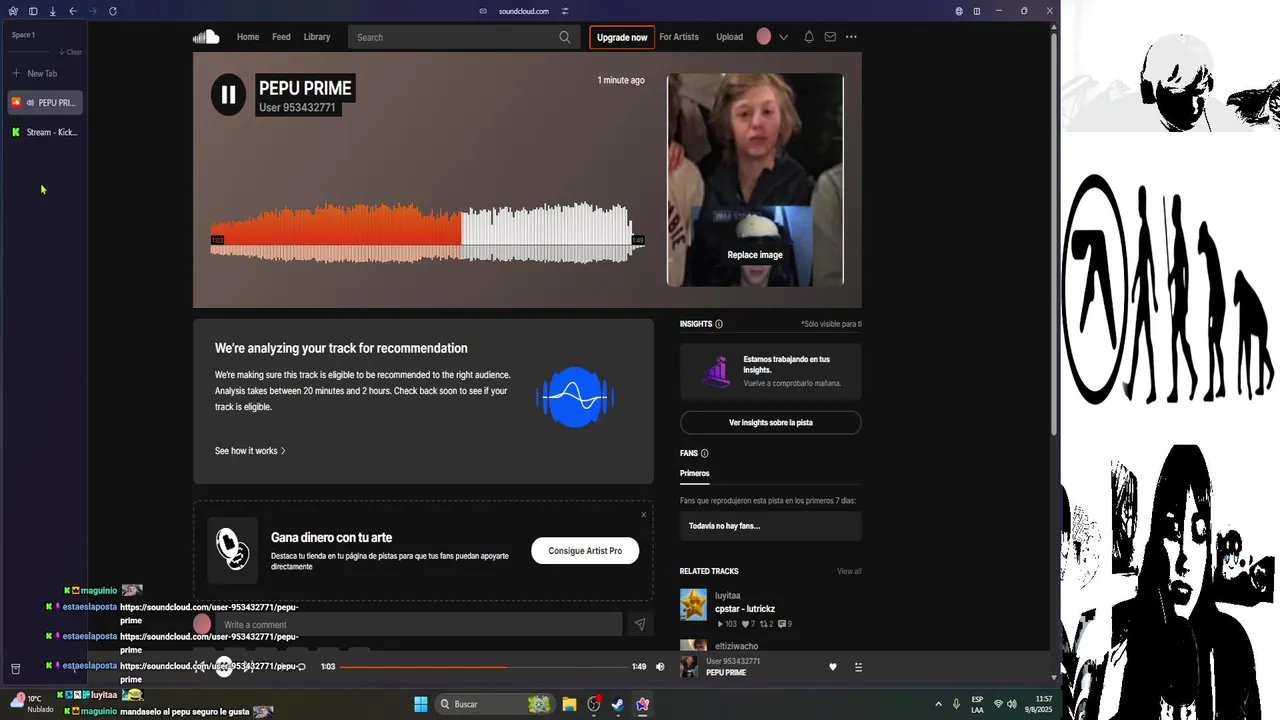
Task: Open File Explorer from the taskbar
Action: [569, 704]
